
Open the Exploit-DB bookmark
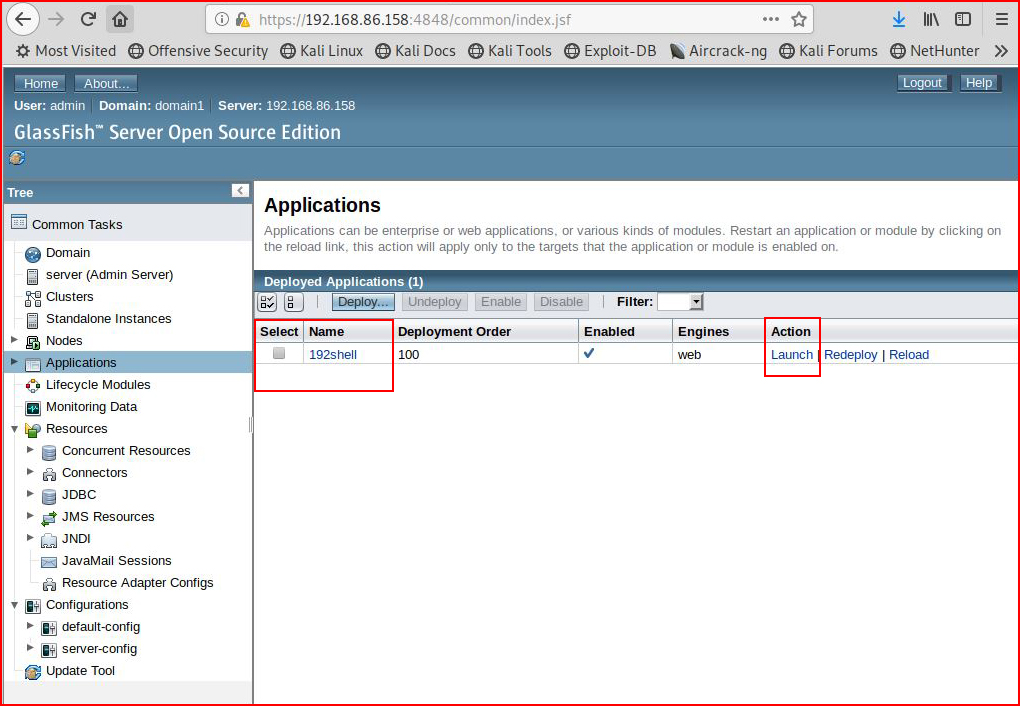click(x=610, y=51)
